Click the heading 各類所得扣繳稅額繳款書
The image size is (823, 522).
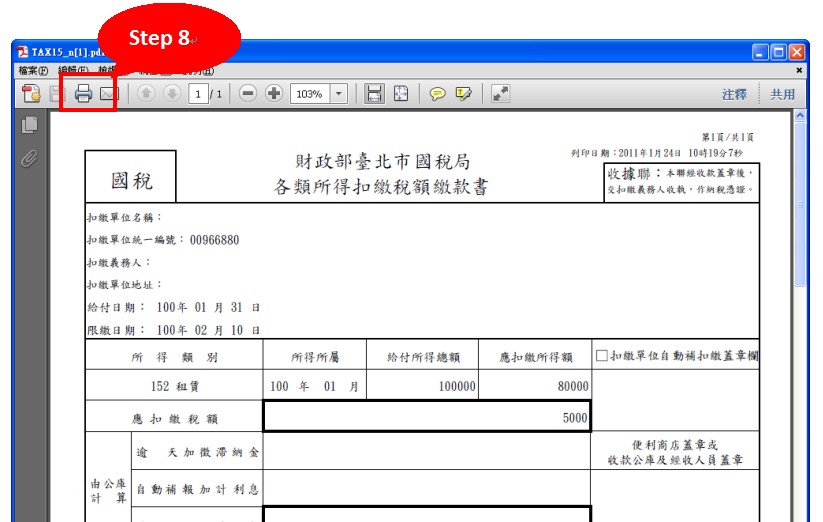pyautogui.click(x=381, y=186)
